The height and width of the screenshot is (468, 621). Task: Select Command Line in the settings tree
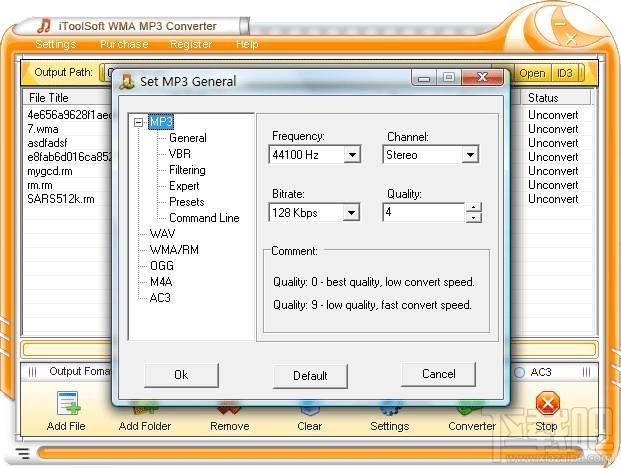(204, 218)
